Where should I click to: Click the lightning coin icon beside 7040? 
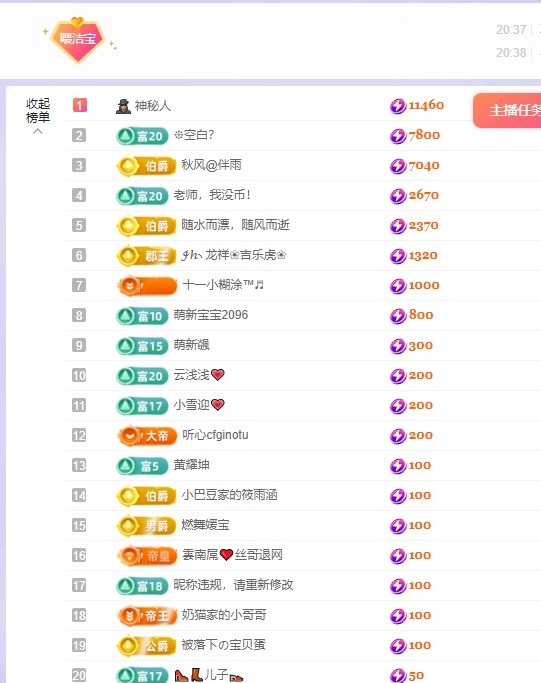(x=398, y=166)
